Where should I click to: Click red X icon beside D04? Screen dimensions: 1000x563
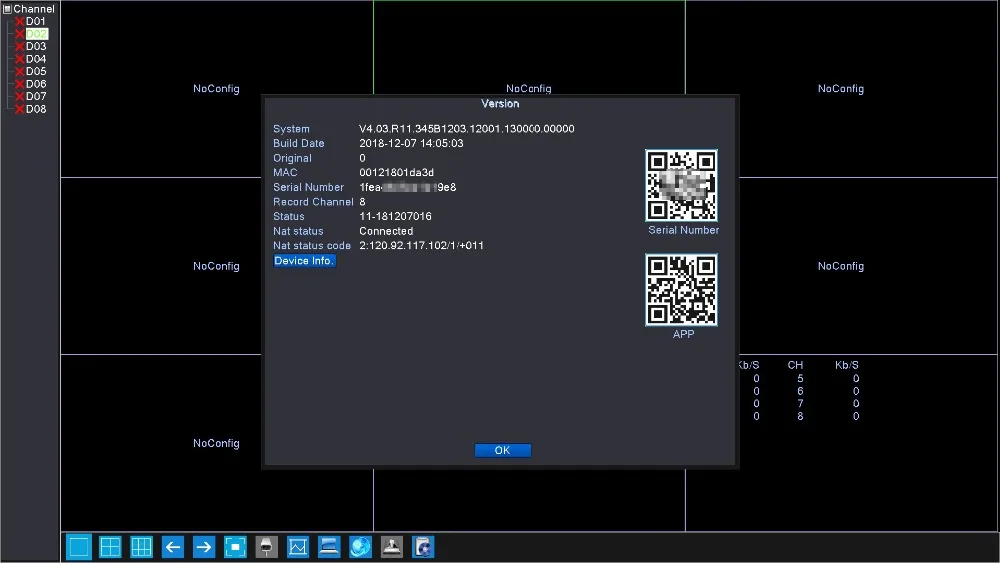click(20, 59)
